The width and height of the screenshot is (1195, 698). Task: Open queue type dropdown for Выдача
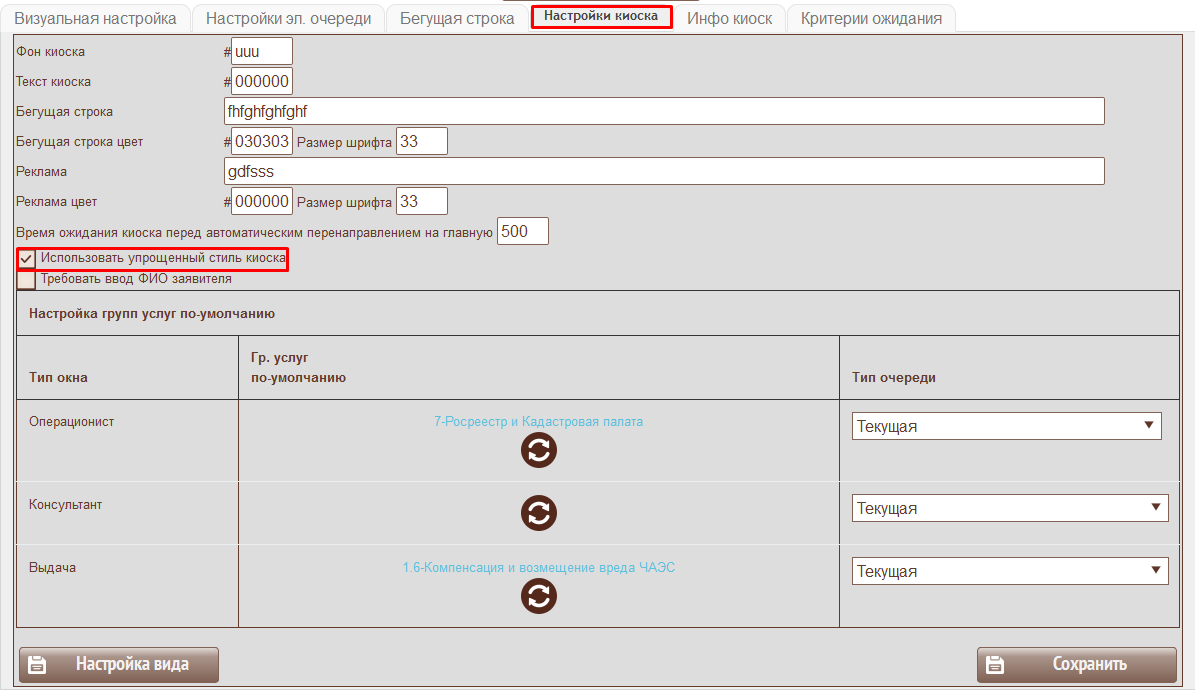(1009, 571)
